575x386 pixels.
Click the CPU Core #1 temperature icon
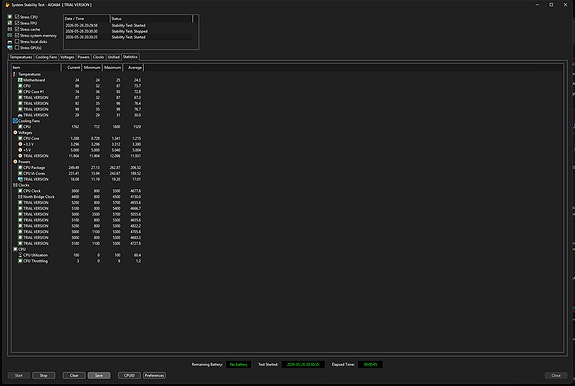coord(20,92)
